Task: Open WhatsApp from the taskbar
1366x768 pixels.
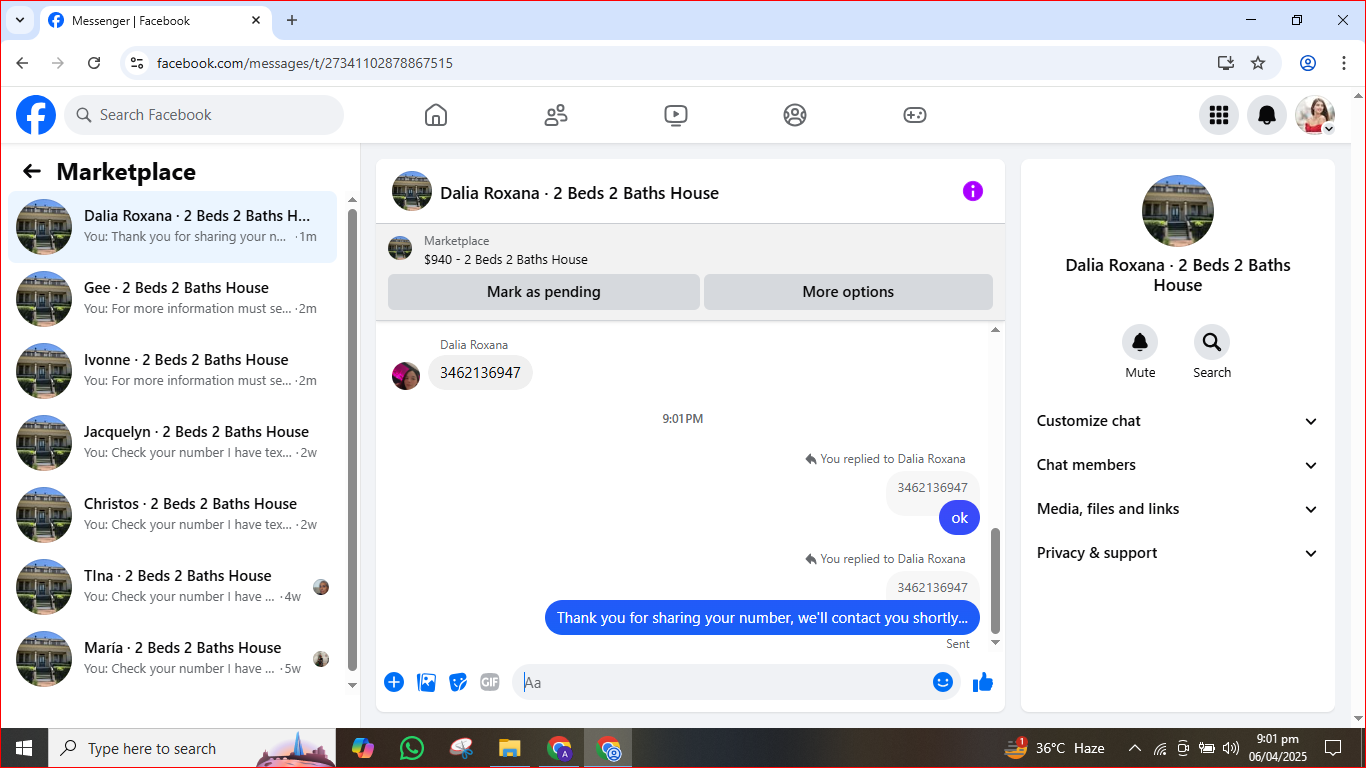Action: point(411,748)
